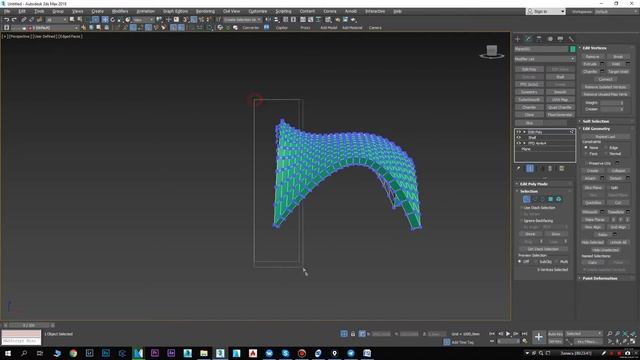640x360 pixels.
Task: Open the Create command panel tab
Action: 518,39
